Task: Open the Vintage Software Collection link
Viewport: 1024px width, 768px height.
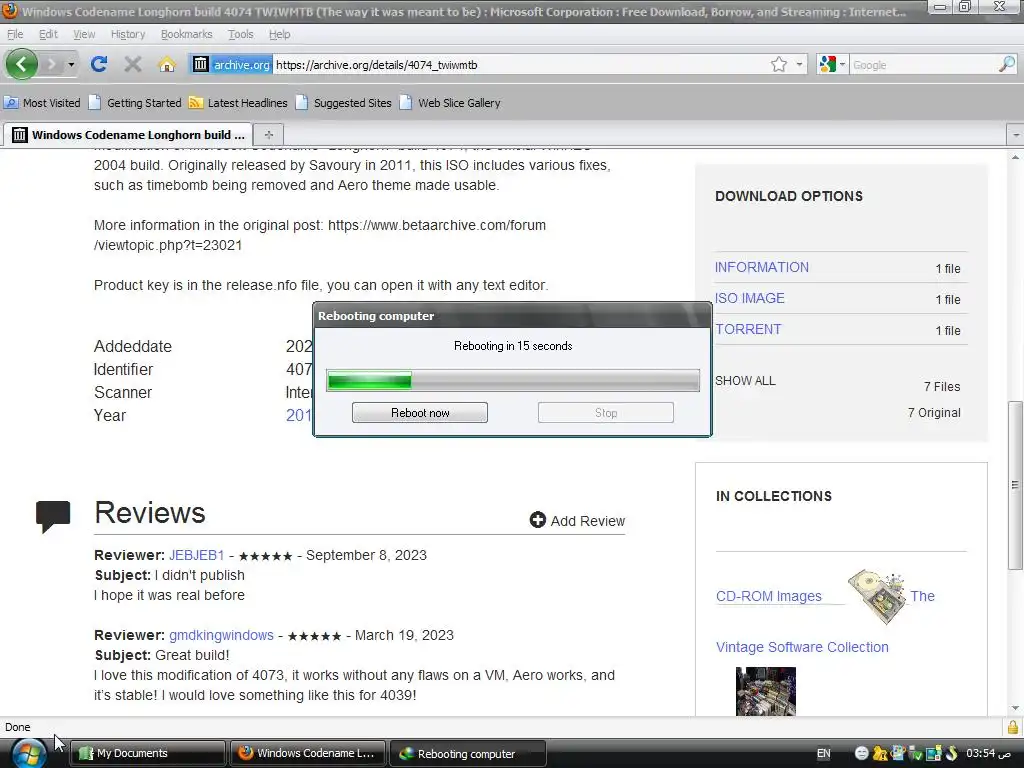Action: (x=802, y=647)
